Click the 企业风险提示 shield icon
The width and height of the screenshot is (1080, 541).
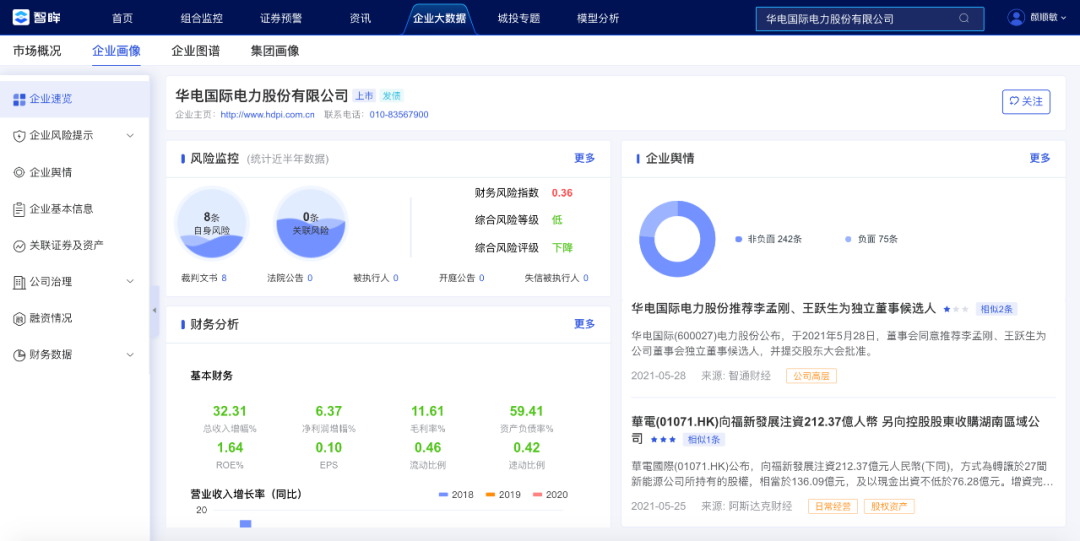(x=19, y=136)
